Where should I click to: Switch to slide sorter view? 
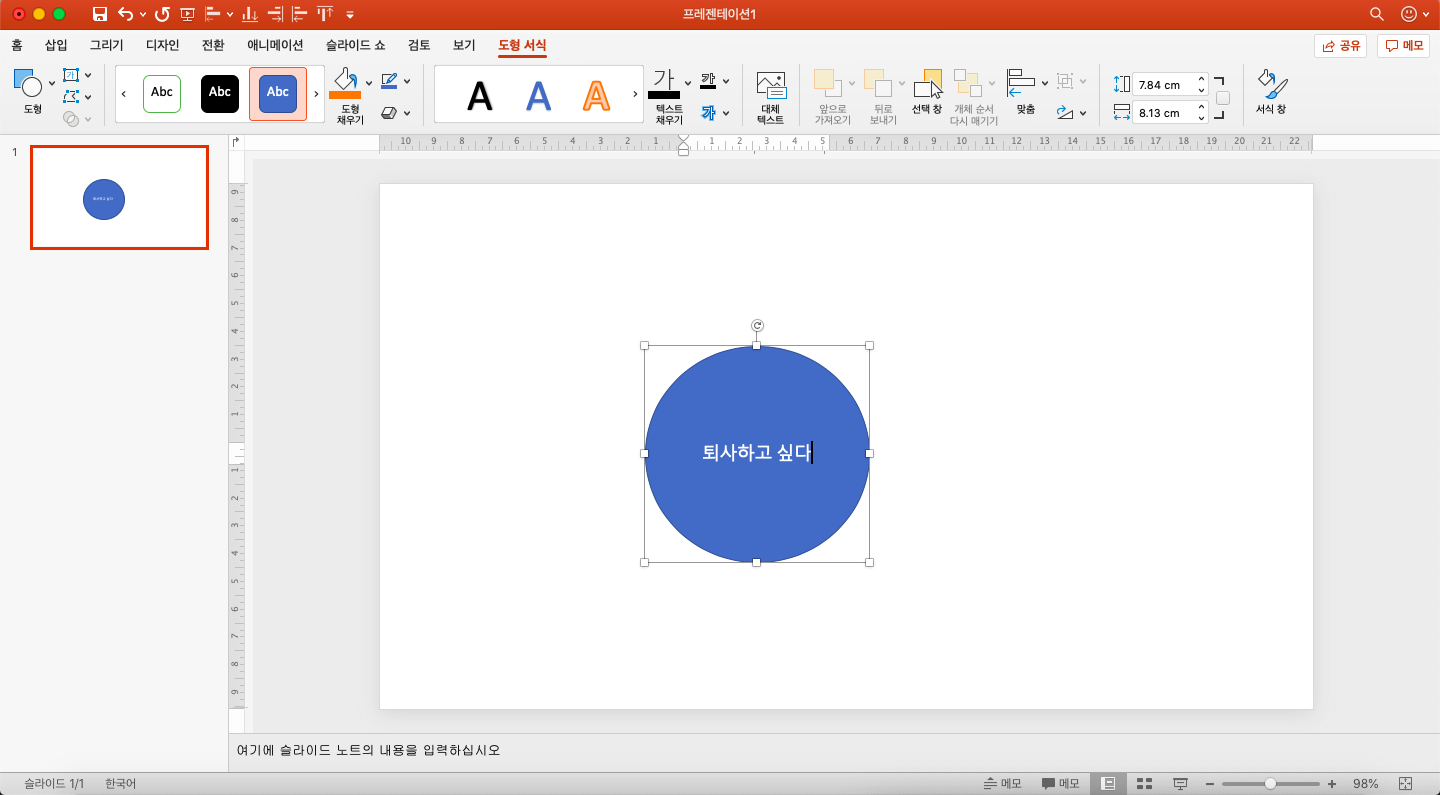pyautogui.click(x=1145, y=784)
